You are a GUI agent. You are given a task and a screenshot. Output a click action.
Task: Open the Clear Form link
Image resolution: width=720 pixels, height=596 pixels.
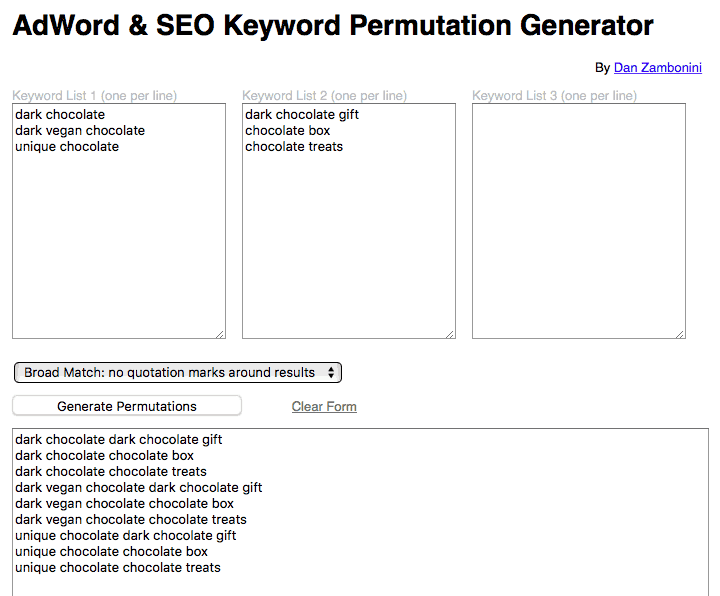coord(324,406)
